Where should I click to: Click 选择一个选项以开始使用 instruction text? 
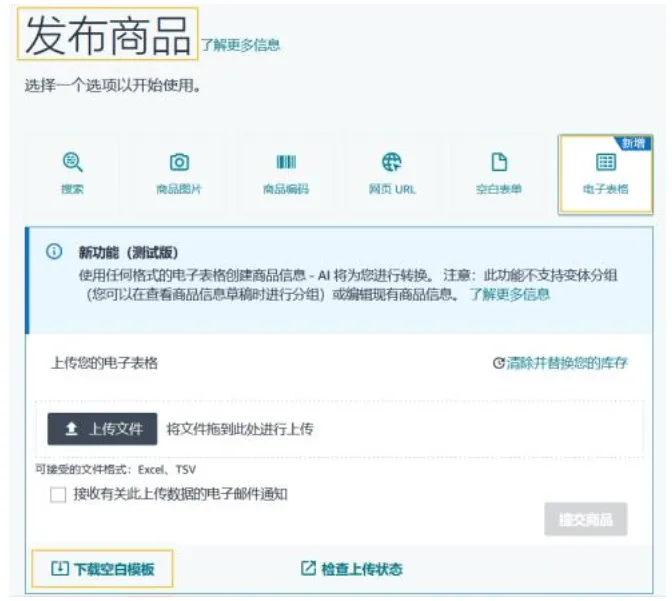tap(113, 86)
